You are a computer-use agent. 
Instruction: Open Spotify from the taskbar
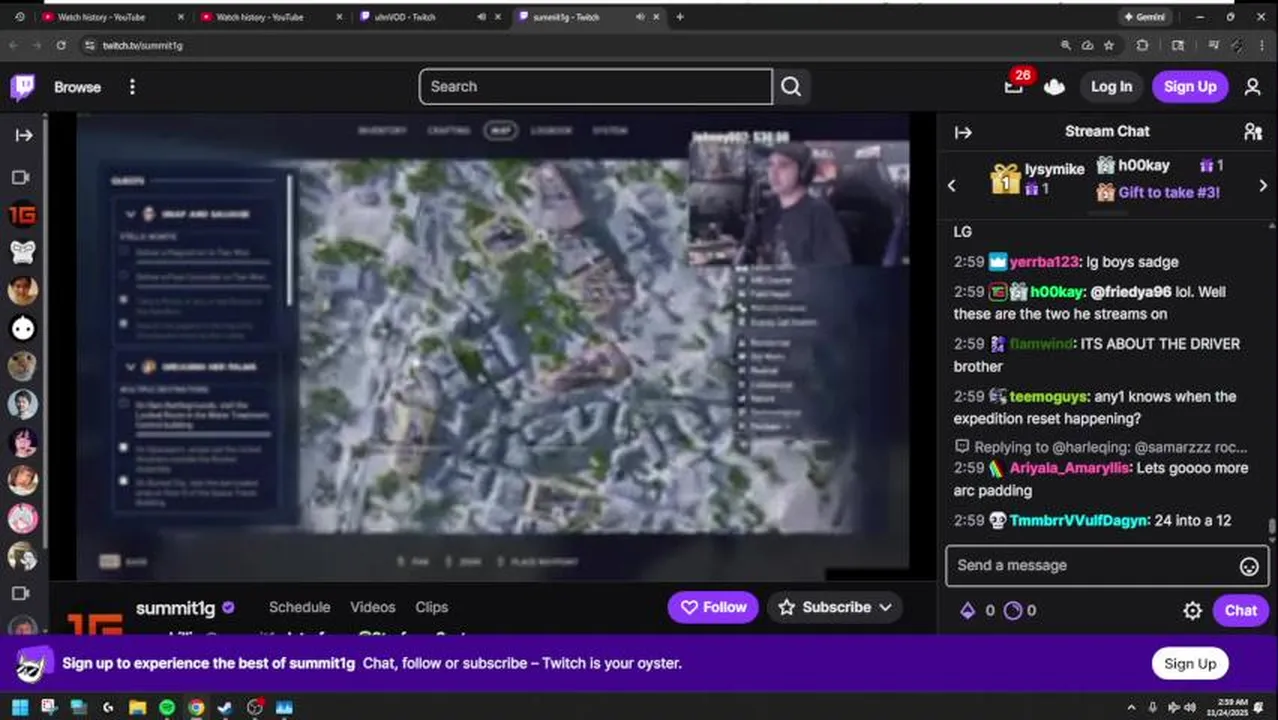[x=167, y=708]
